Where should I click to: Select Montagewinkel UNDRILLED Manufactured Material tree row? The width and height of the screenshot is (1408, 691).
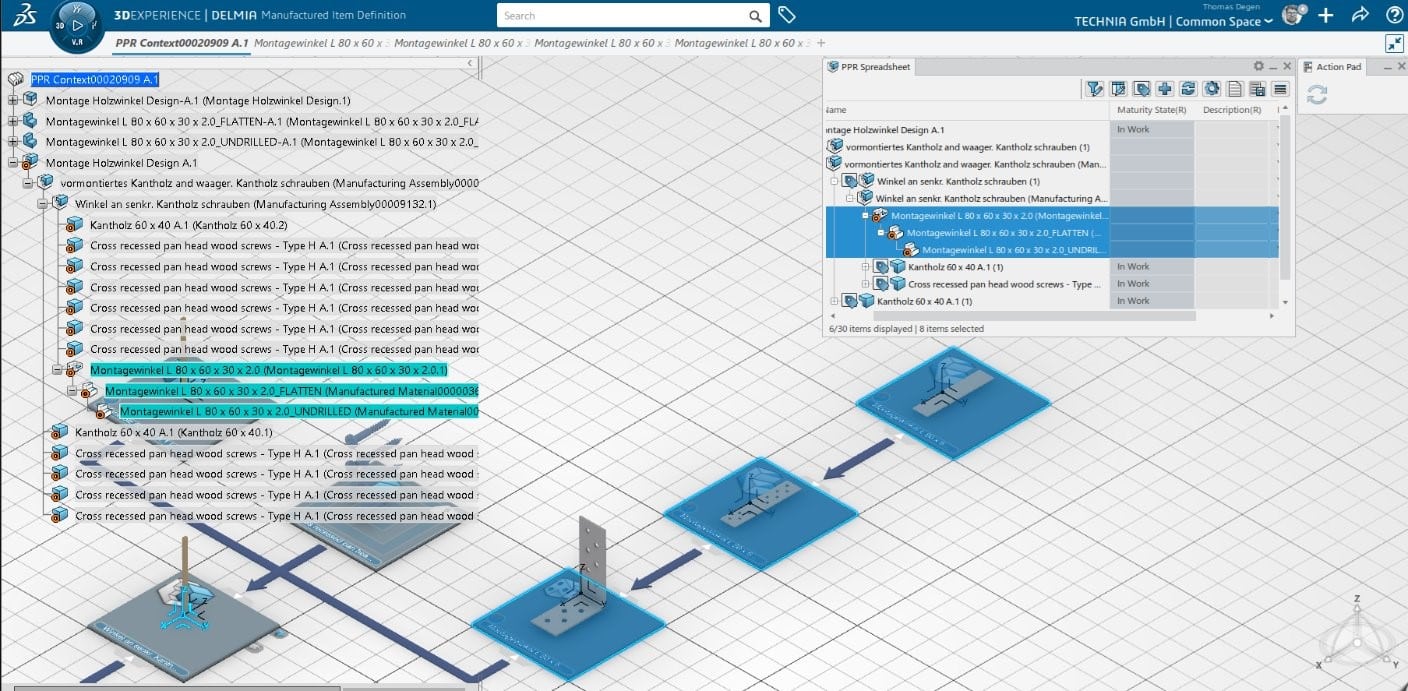[299, 411]
